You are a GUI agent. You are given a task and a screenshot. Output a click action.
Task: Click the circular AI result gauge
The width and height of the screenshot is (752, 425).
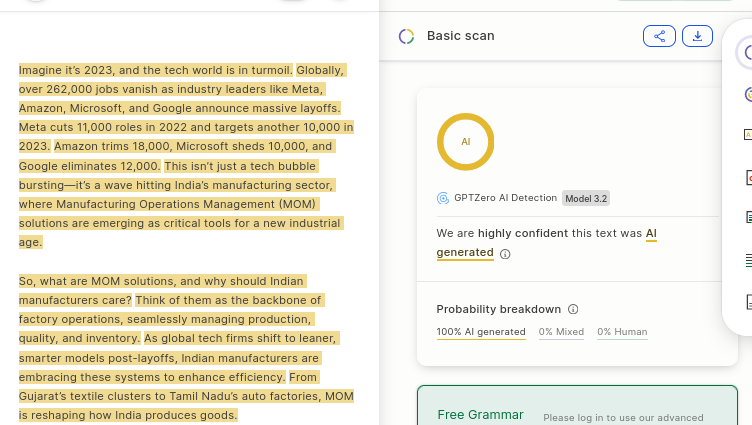(x=465, y=142)
